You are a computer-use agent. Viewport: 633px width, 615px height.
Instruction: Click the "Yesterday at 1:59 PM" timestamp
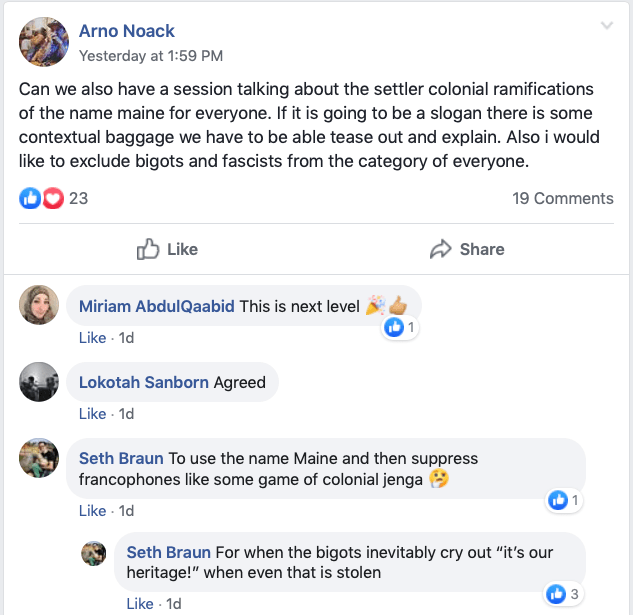pyautogui.click(x=151, y=56)
